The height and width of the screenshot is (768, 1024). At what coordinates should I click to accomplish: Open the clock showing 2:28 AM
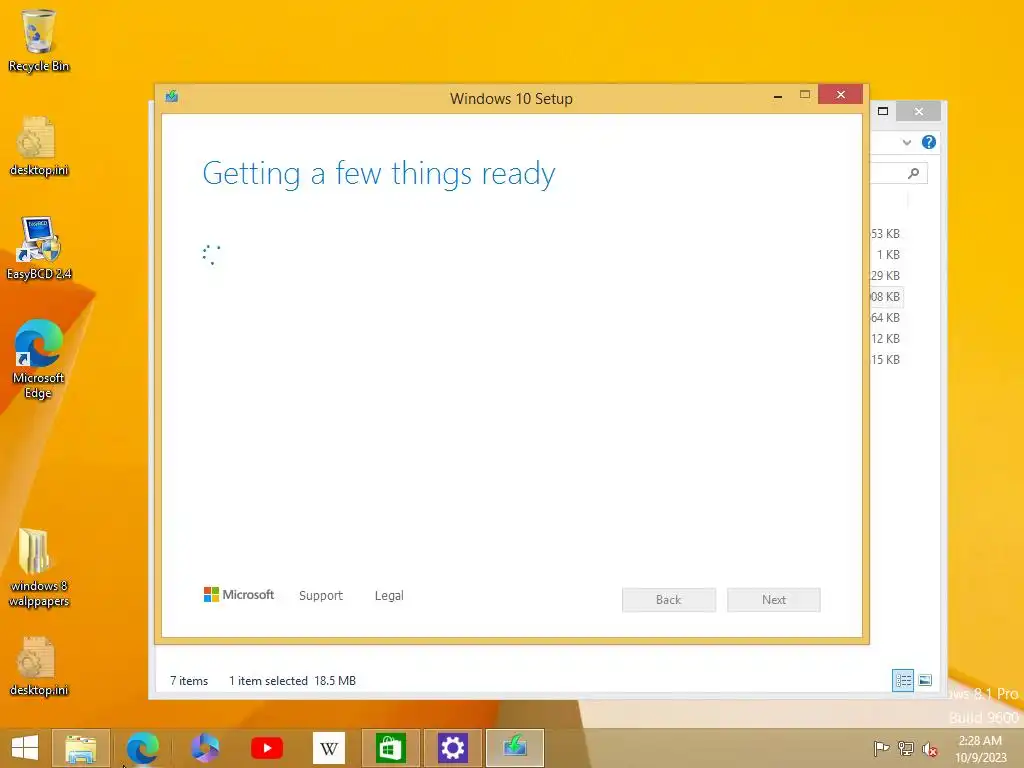pyautogui.click(x=980, y=748)
